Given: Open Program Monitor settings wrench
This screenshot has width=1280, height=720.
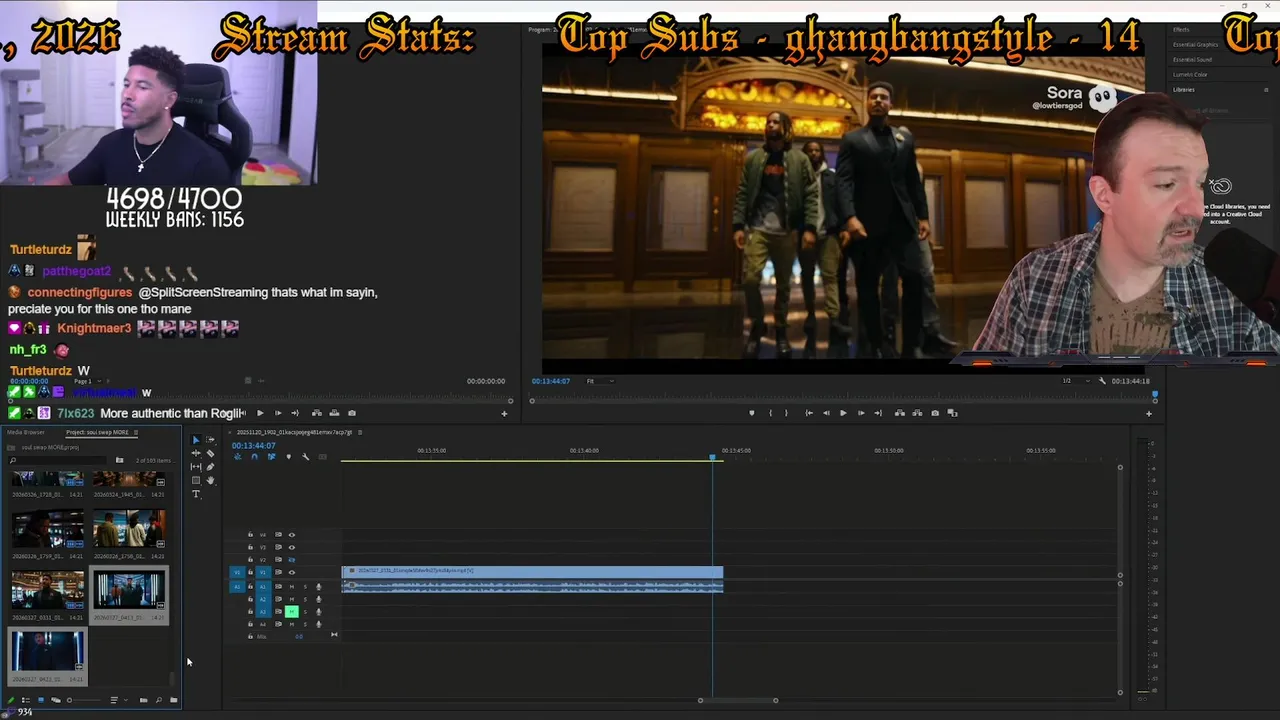Looking at the screenshot, I should 1102,380.
